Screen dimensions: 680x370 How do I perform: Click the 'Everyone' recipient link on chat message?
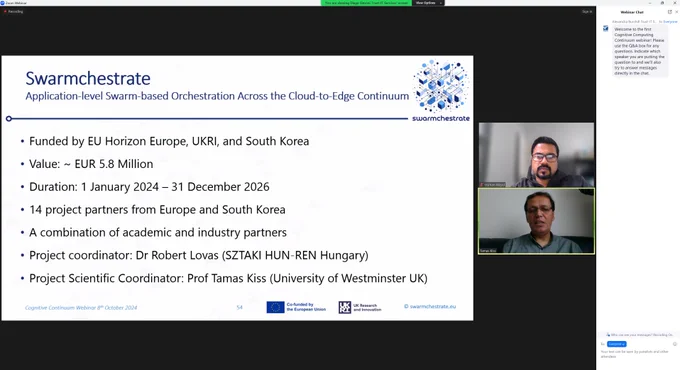[670, 21]
